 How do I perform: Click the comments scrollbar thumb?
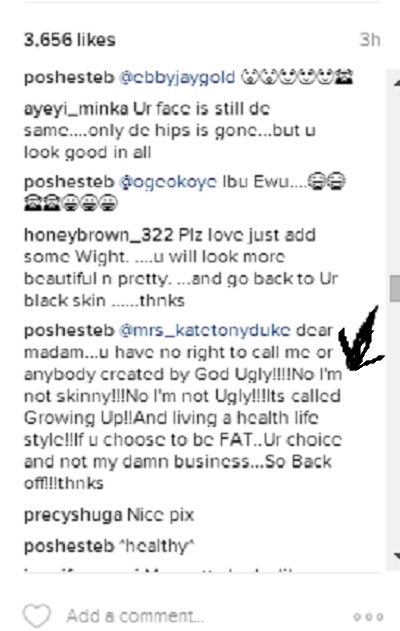tap(395, 289)
